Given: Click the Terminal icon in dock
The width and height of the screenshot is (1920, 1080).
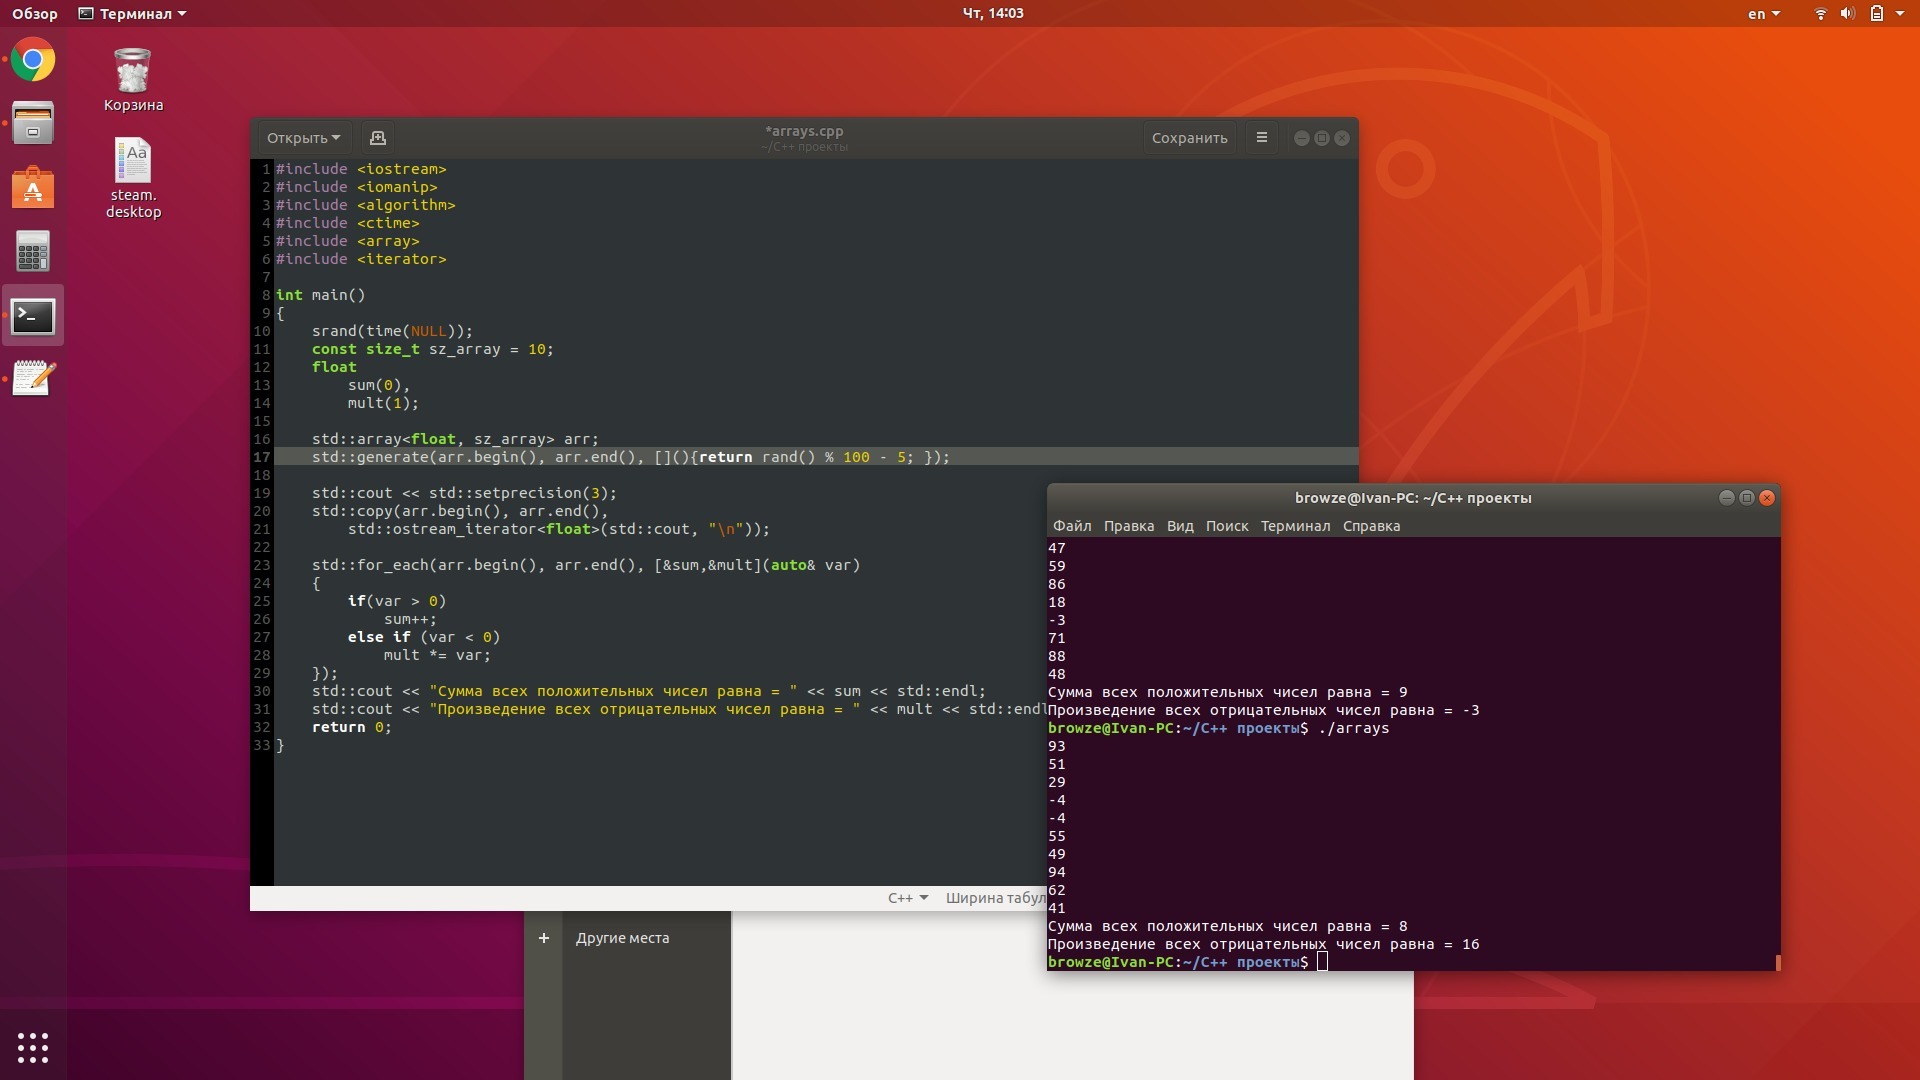Looking at the screenshot, I should (33, 316).
